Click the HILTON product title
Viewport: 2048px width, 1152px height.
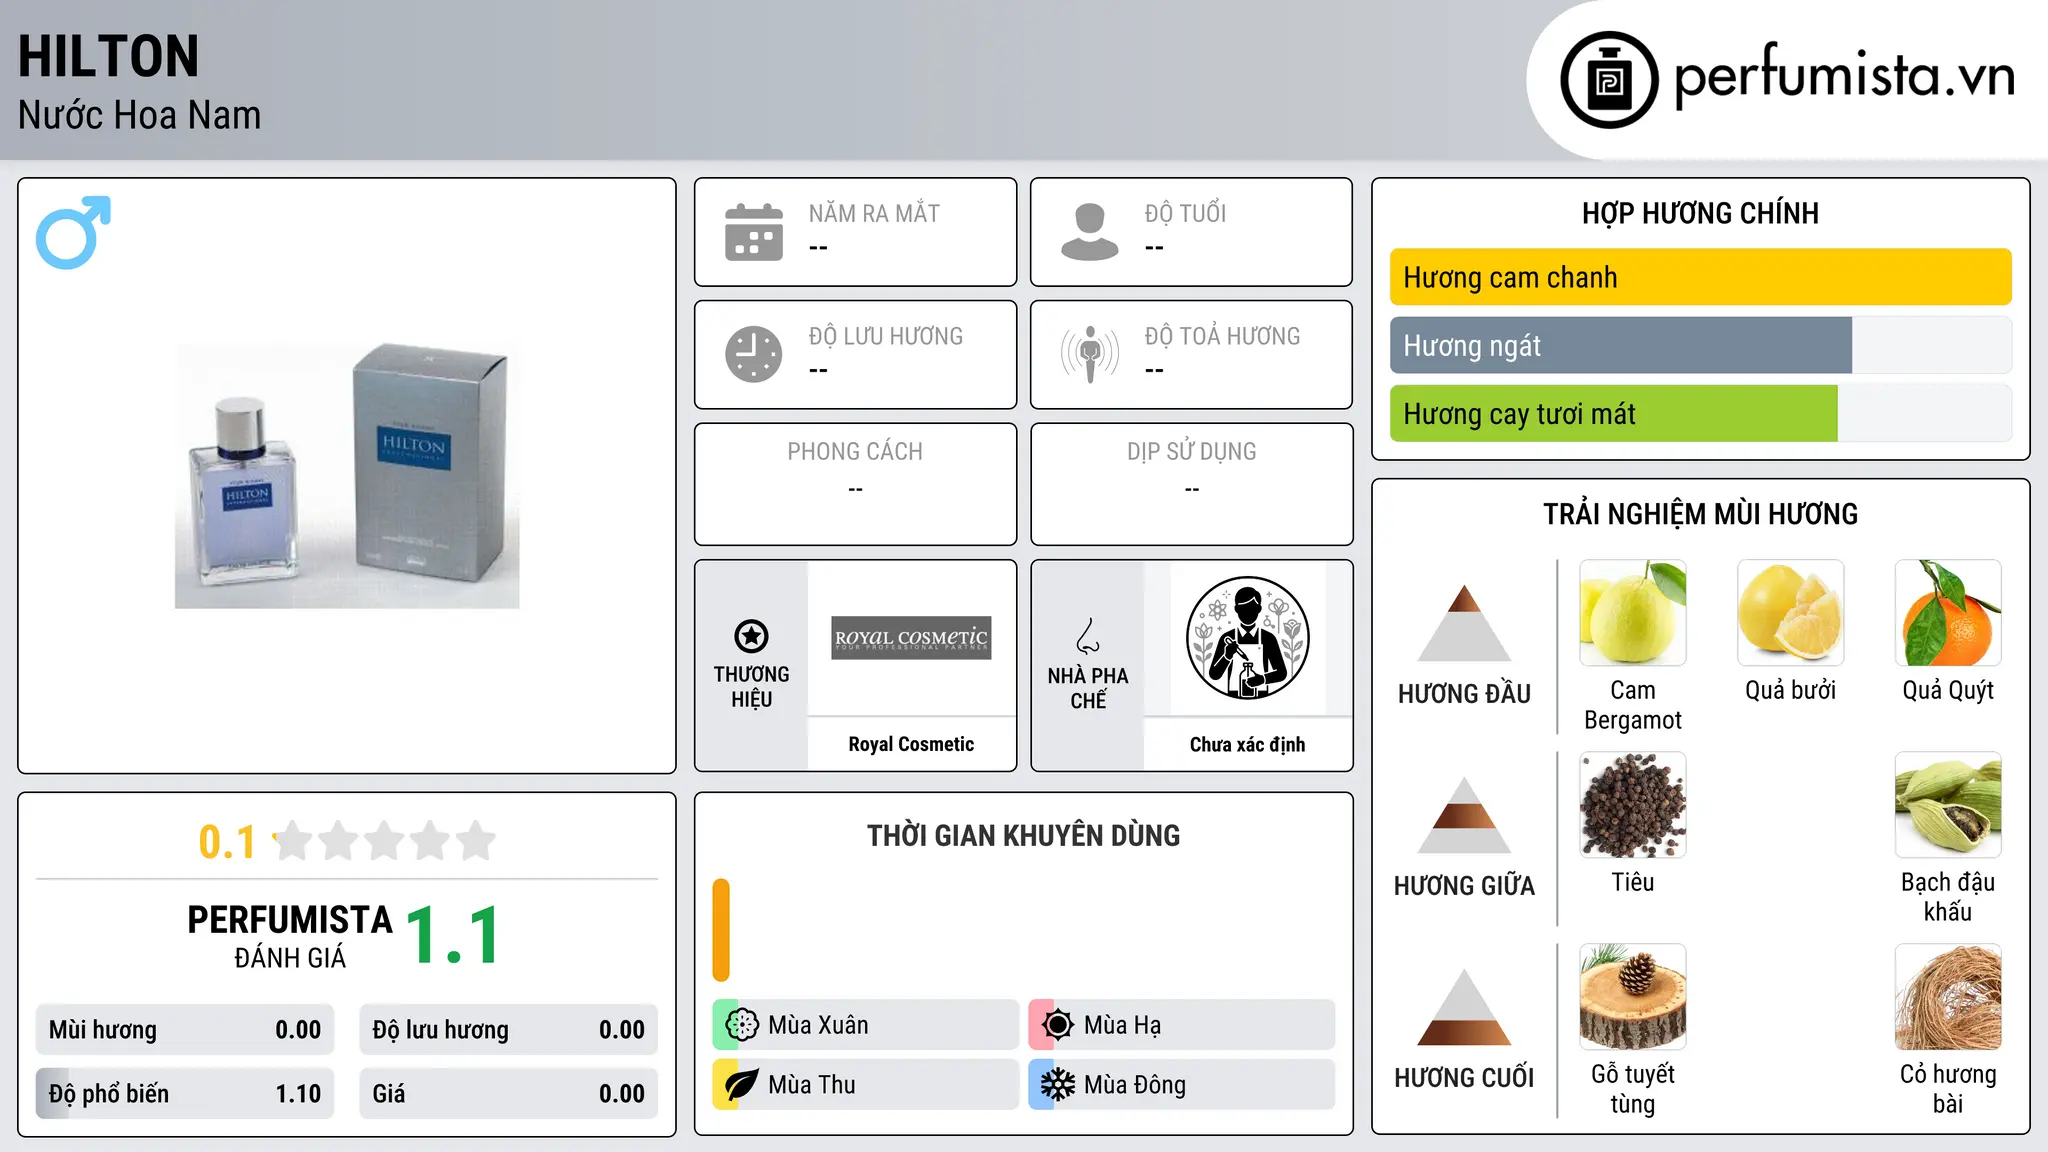pyautogui.click(x=108, y=56)
